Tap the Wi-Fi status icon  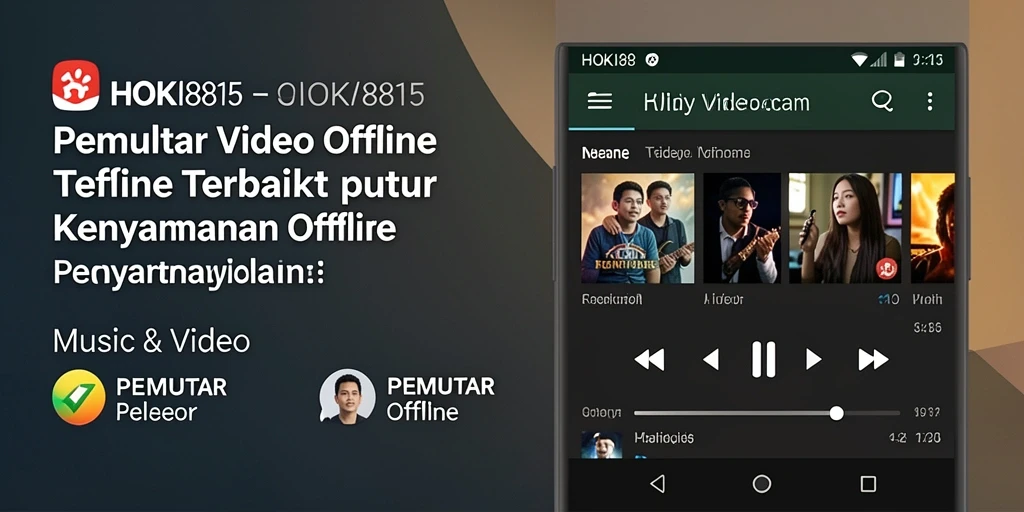(861, 60)
